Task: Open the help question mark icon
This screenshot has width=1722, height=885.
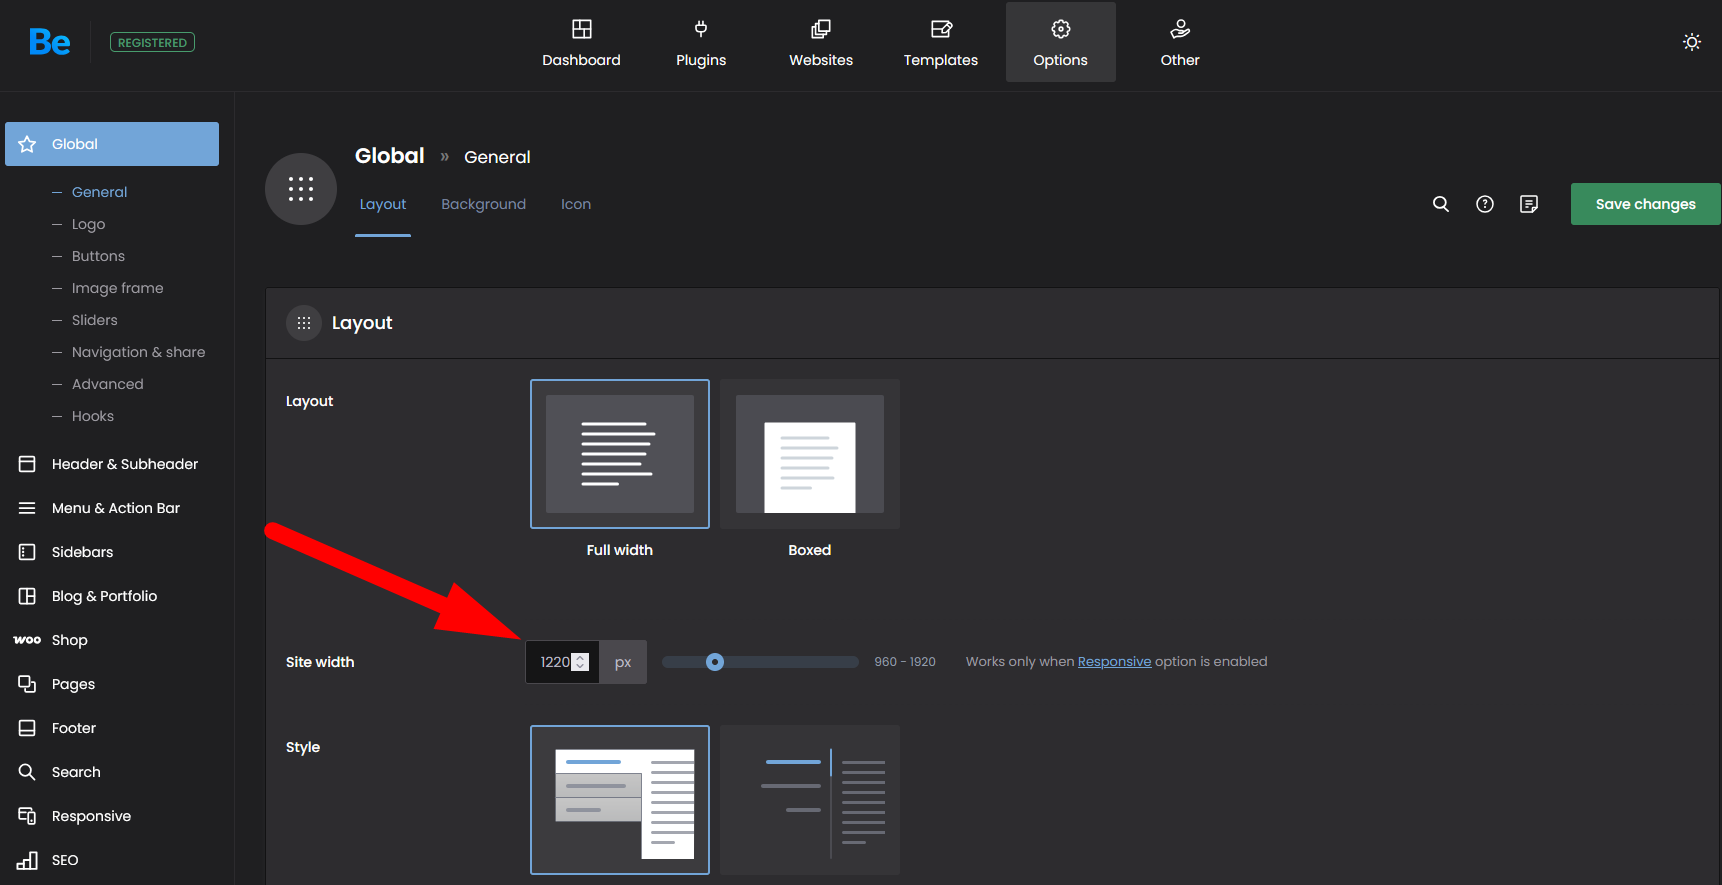Action: tap(1484, 204)
